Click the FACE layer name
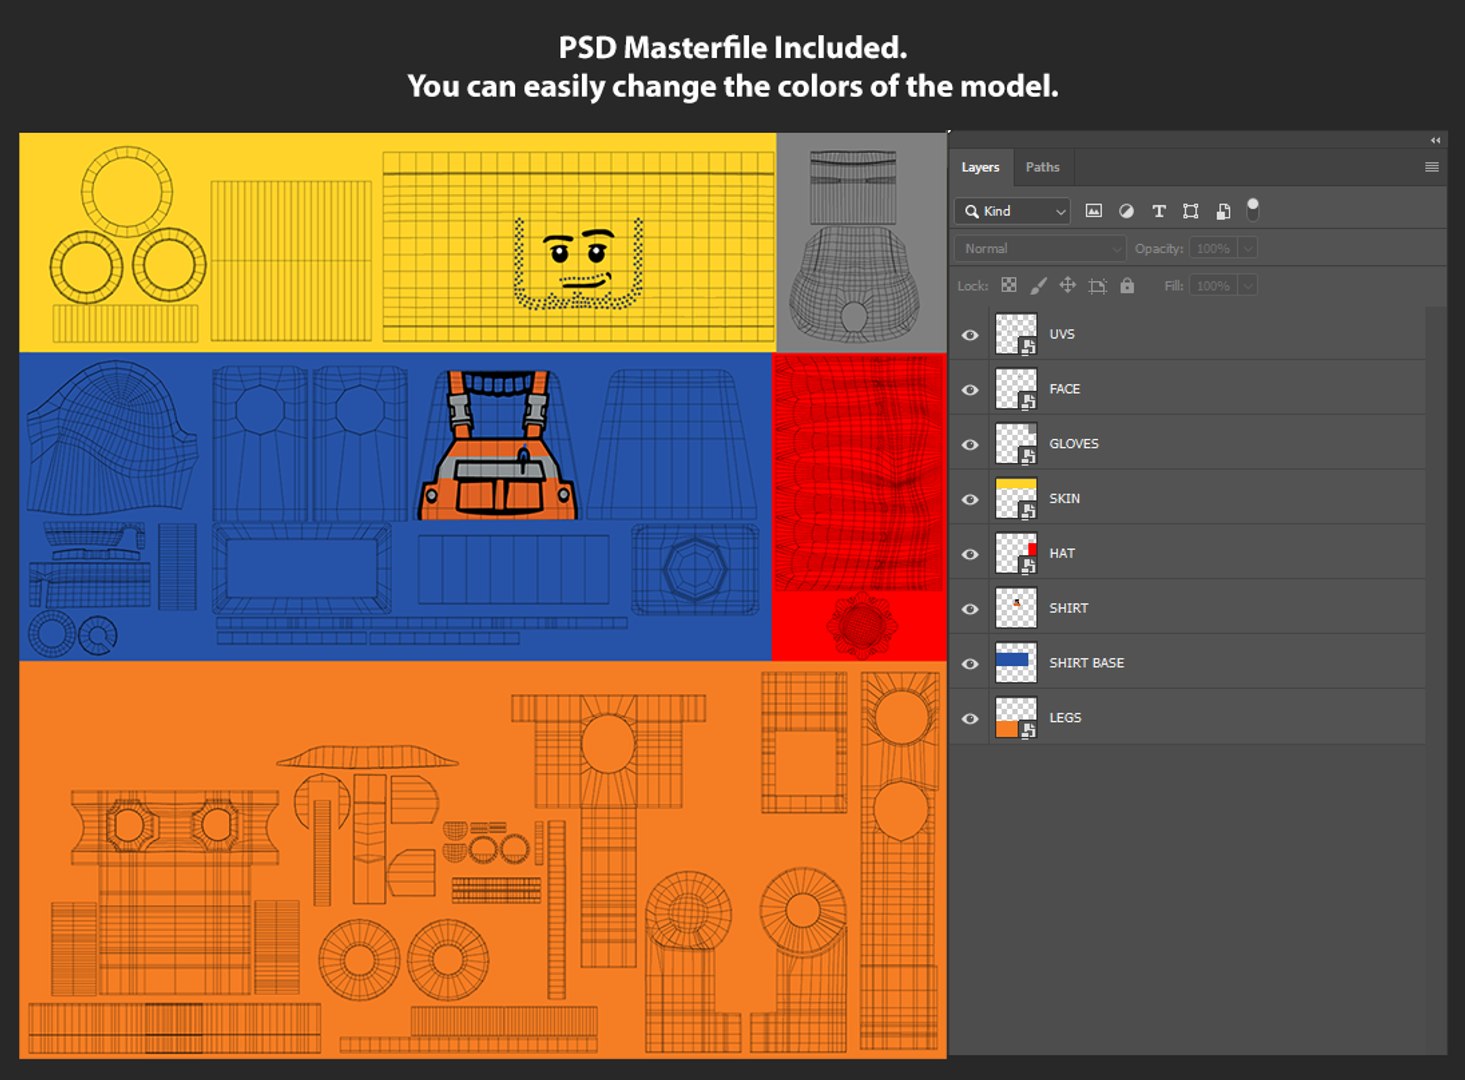This screenshot has height=1080, width=1465. [1064, 389]
